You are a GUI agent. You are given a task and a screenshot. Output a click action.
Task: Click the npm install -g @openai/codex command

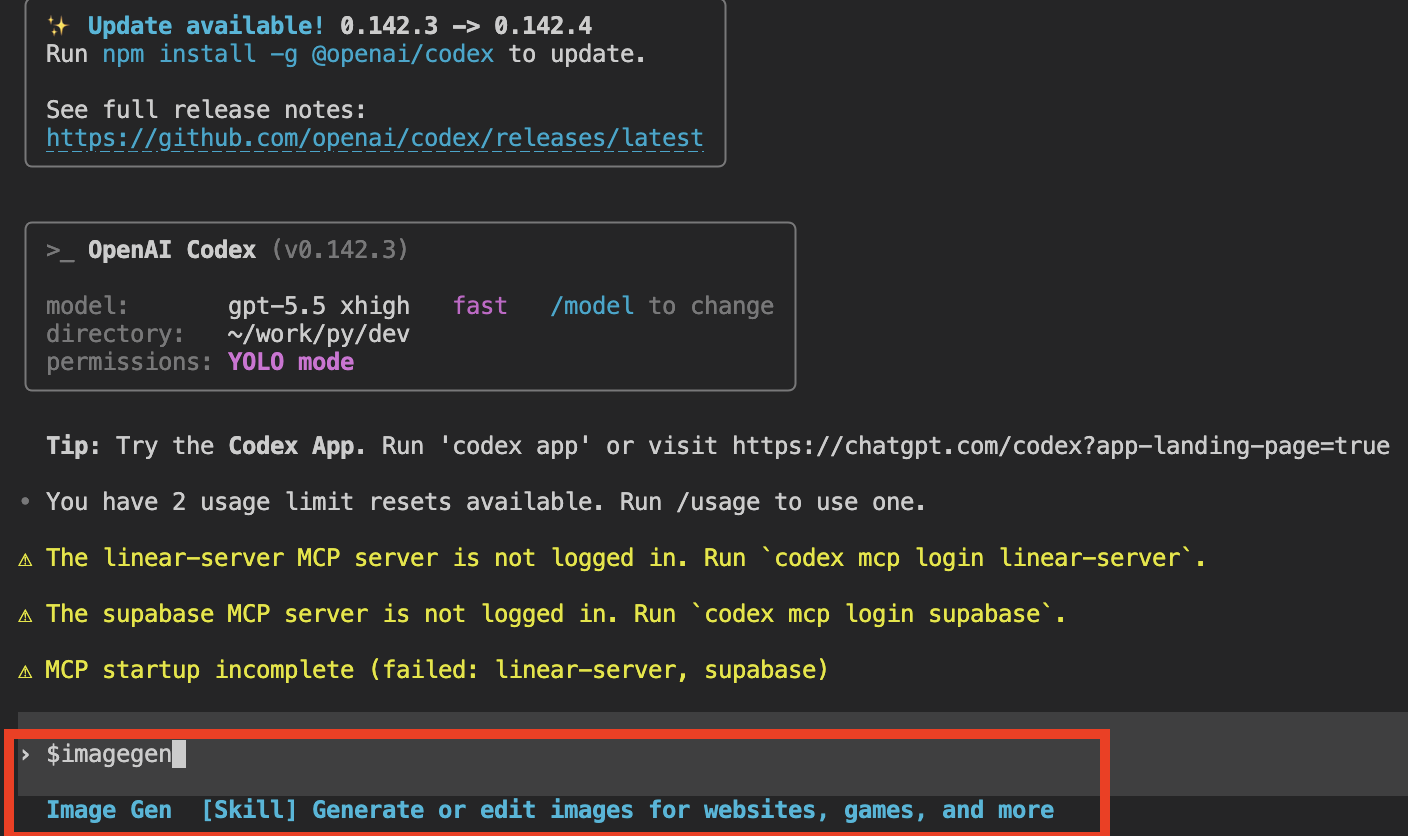(x=298, y=54)
